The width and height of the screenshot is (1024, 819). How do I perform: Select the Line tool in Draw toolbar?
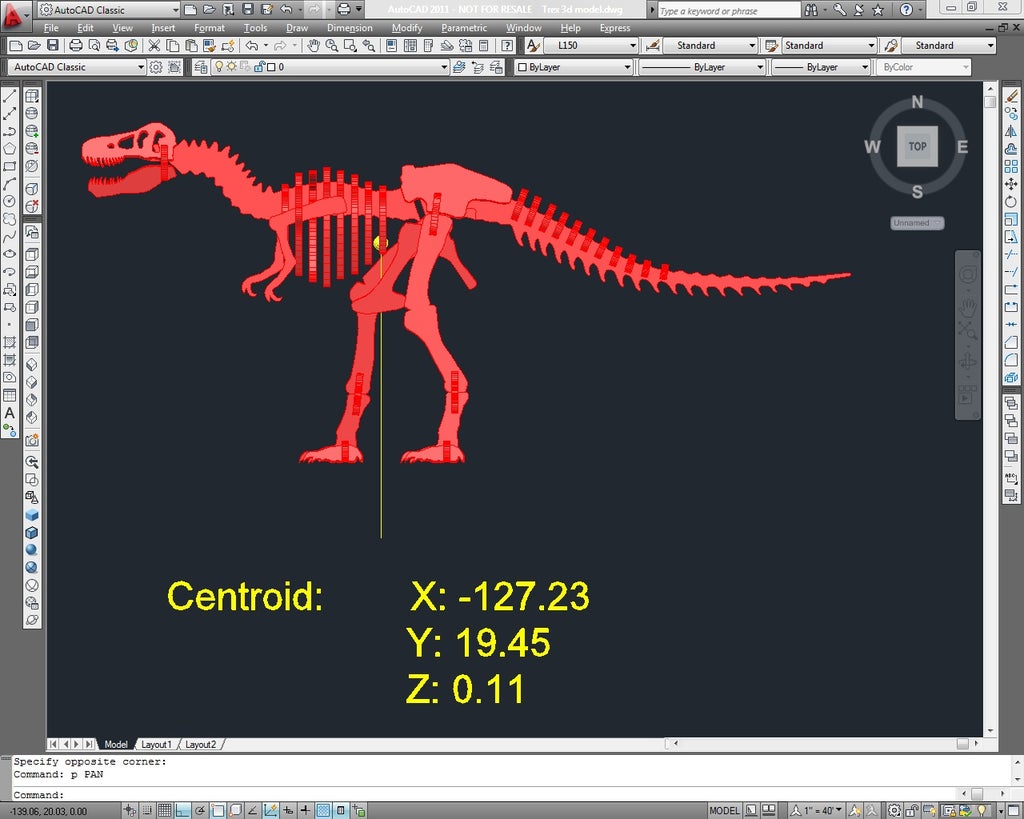9,96
